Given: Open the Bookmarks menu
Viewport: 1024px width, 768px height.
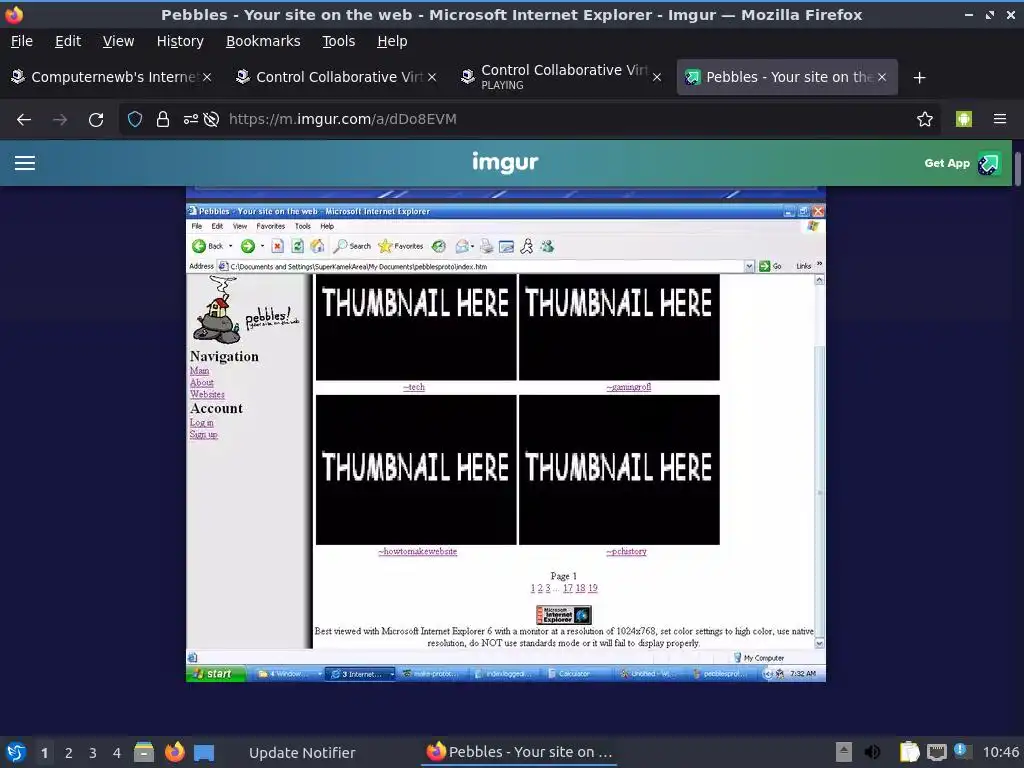Looking at the screenshot, I should tap(263, 41).
